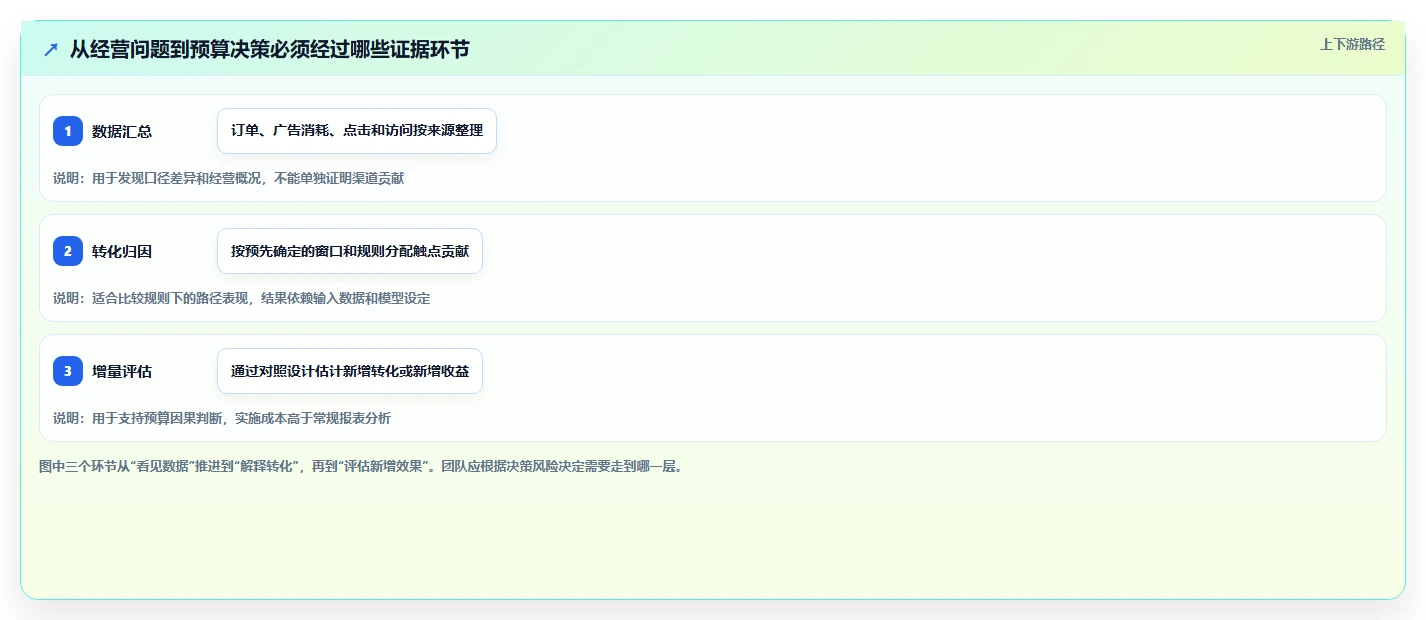Click the summary paragraph starting 图中三个环节
This screenshot has width=1426, height=620.
(360, 466)
